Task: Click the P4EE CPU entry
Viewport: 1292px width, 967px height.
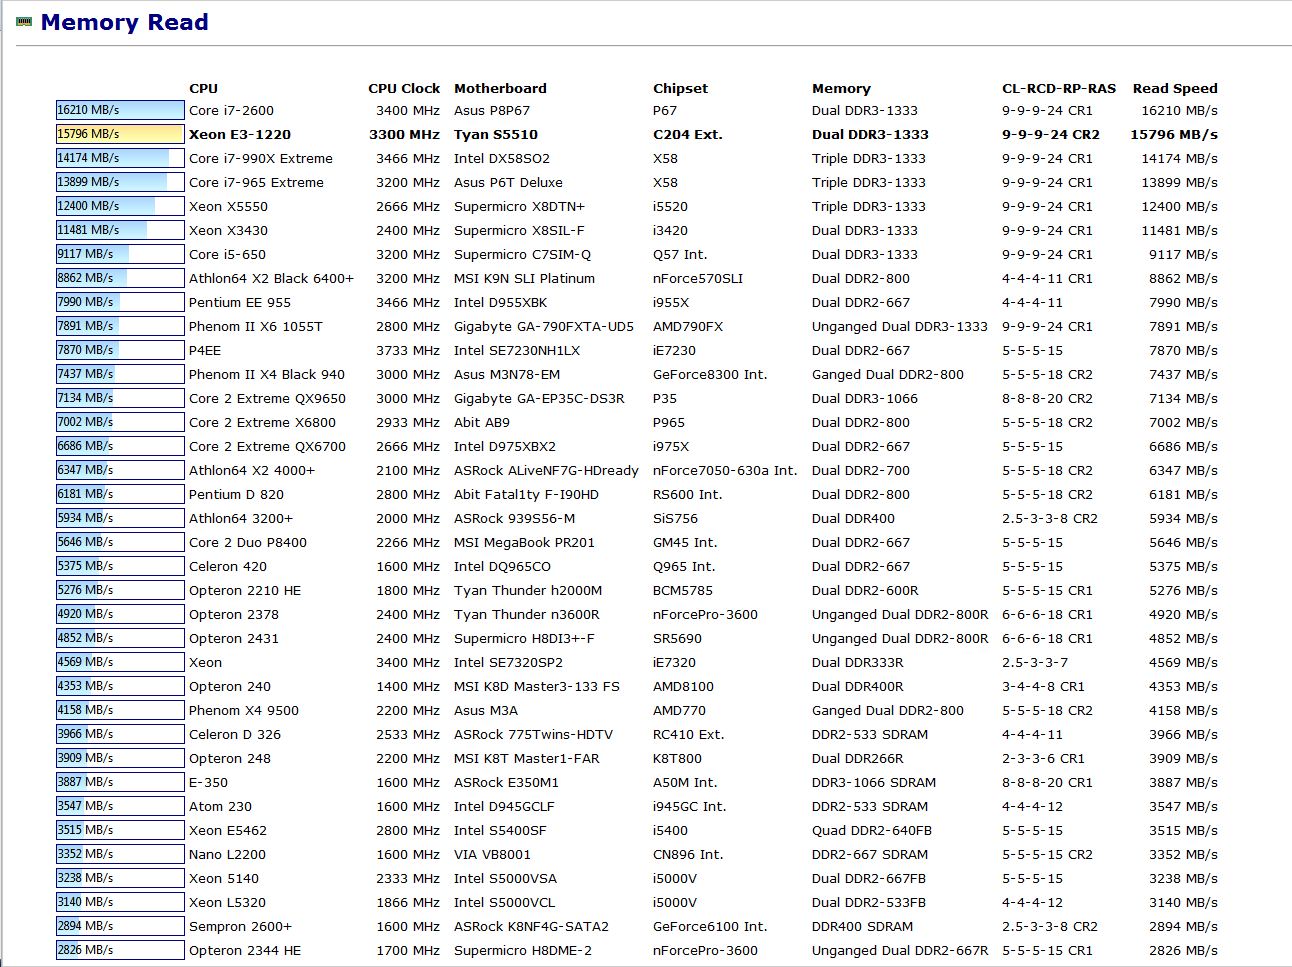Action: 205,351
